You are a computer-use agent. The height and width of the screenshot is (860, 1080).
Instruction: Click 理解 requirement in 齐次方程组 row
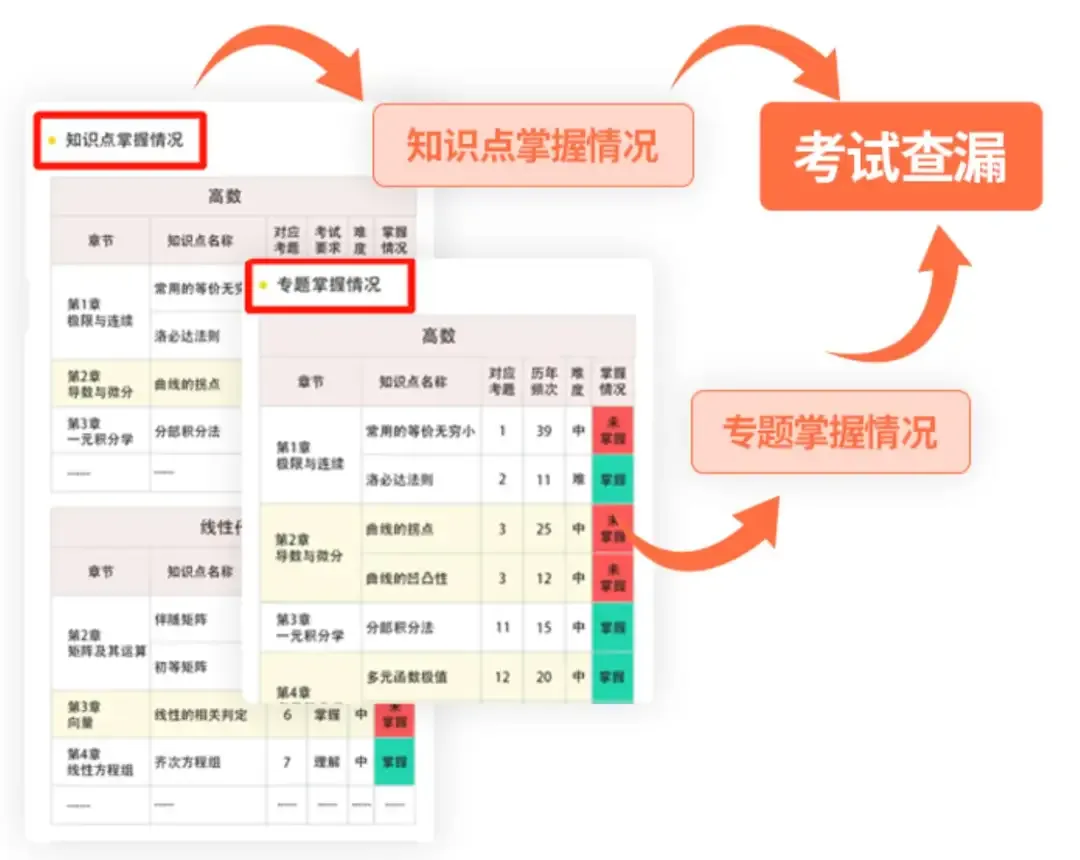pyautogui.click(x=327, y=762)
